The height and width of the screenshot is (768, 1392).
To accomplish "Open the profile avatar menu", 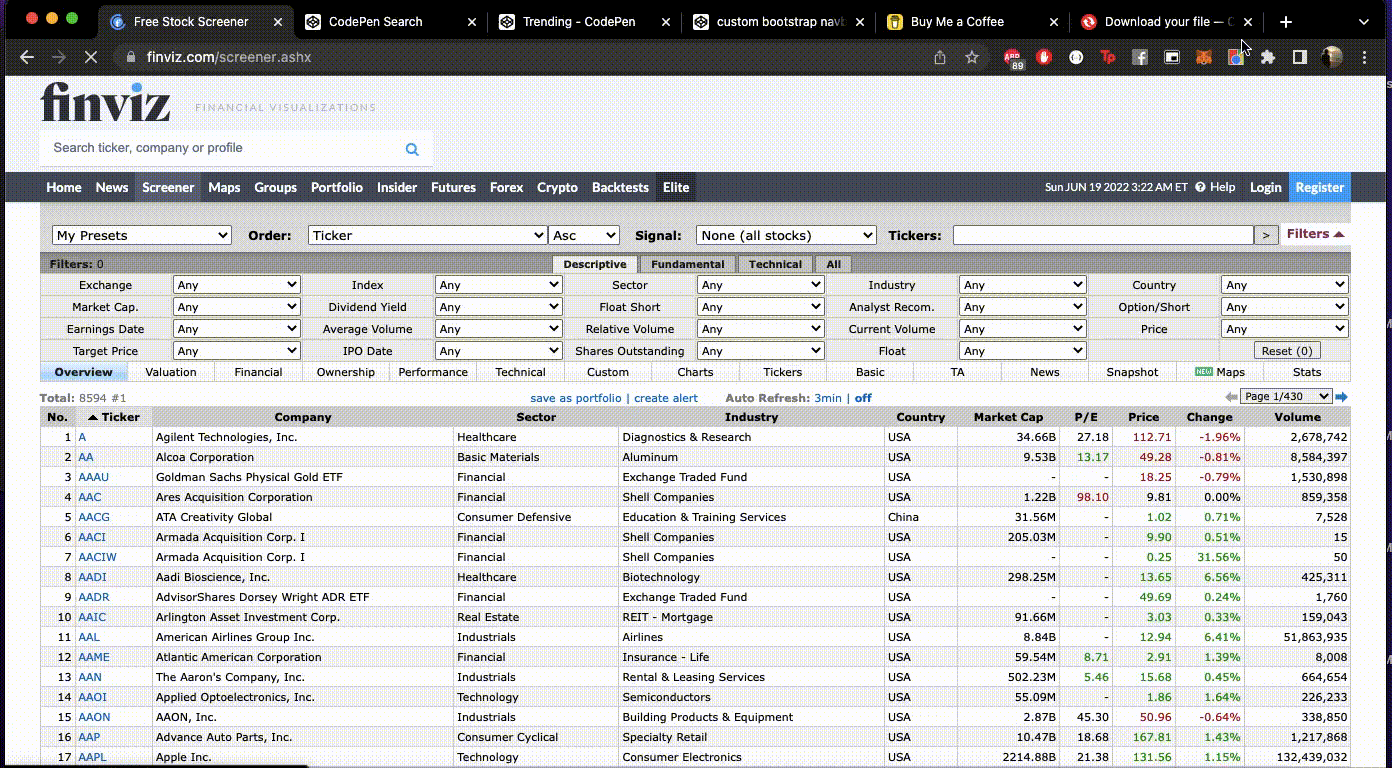I will click(1332, 57).
